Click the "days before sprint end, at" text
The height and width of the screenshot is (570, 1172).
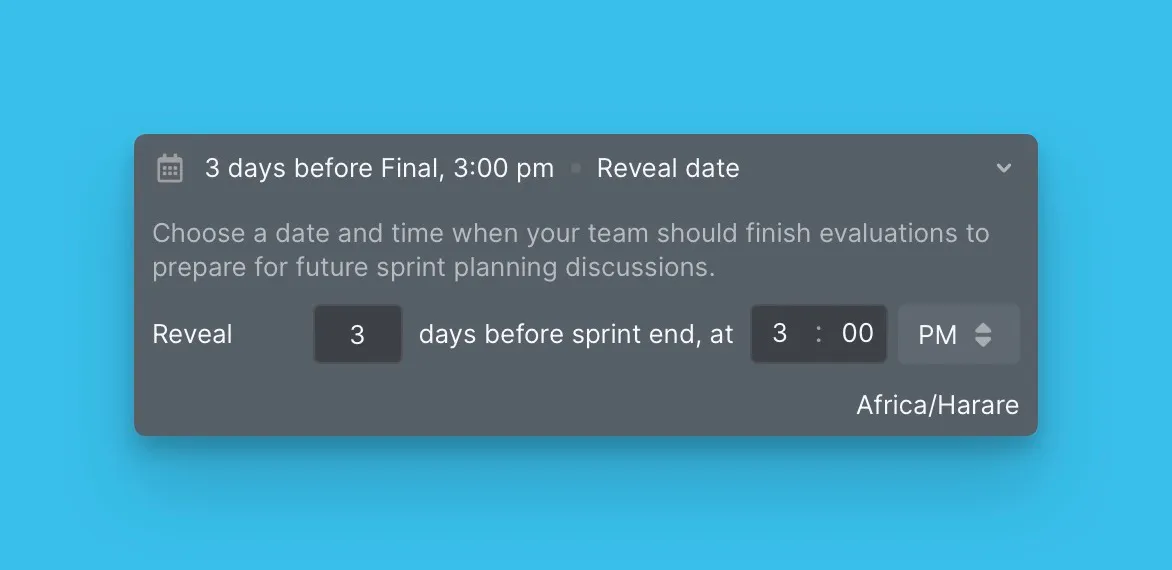[576, 334]
